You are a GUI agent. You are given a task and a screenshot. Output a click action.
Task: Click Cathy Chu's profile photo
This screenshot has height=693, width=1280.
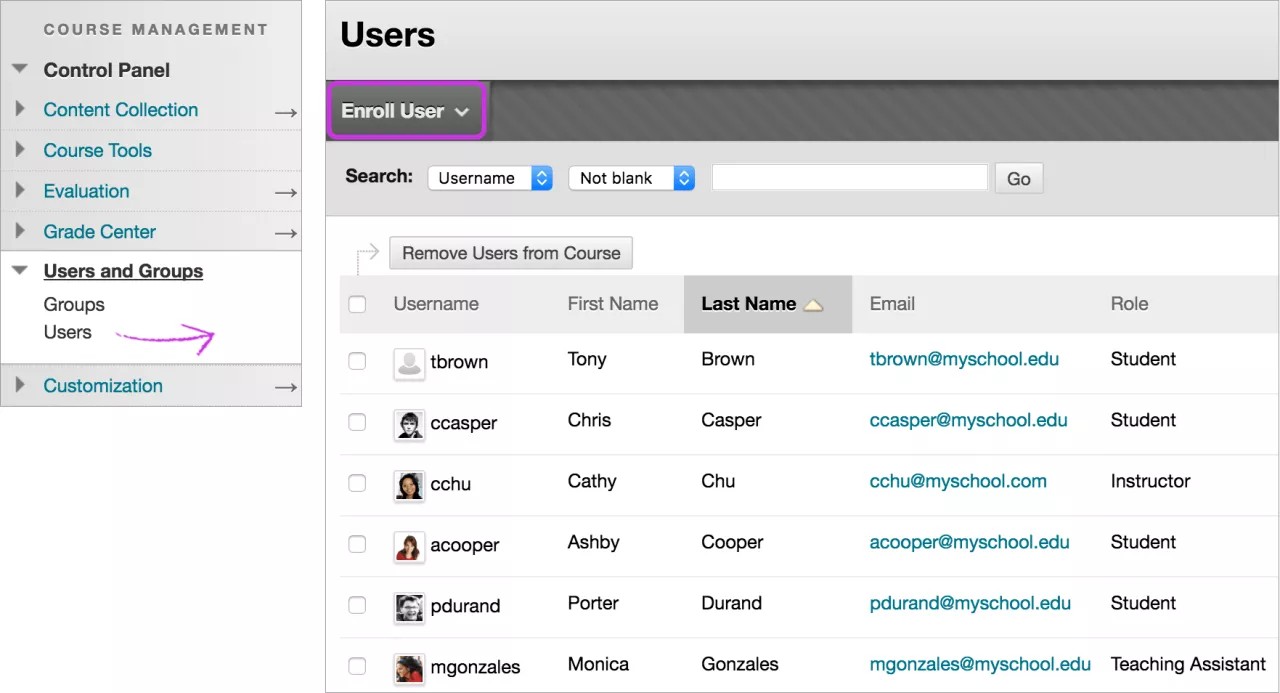(x=409, y=484)
